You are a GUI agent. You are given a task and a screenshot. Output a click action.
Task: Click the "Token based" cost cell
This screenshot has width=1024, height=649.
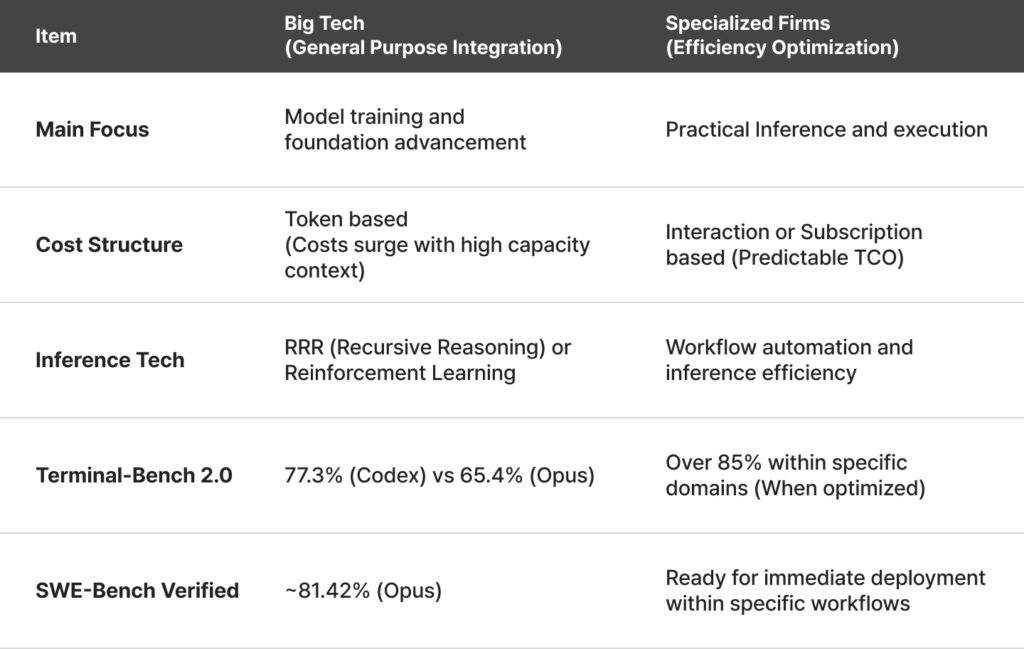(x=346, y=219)
